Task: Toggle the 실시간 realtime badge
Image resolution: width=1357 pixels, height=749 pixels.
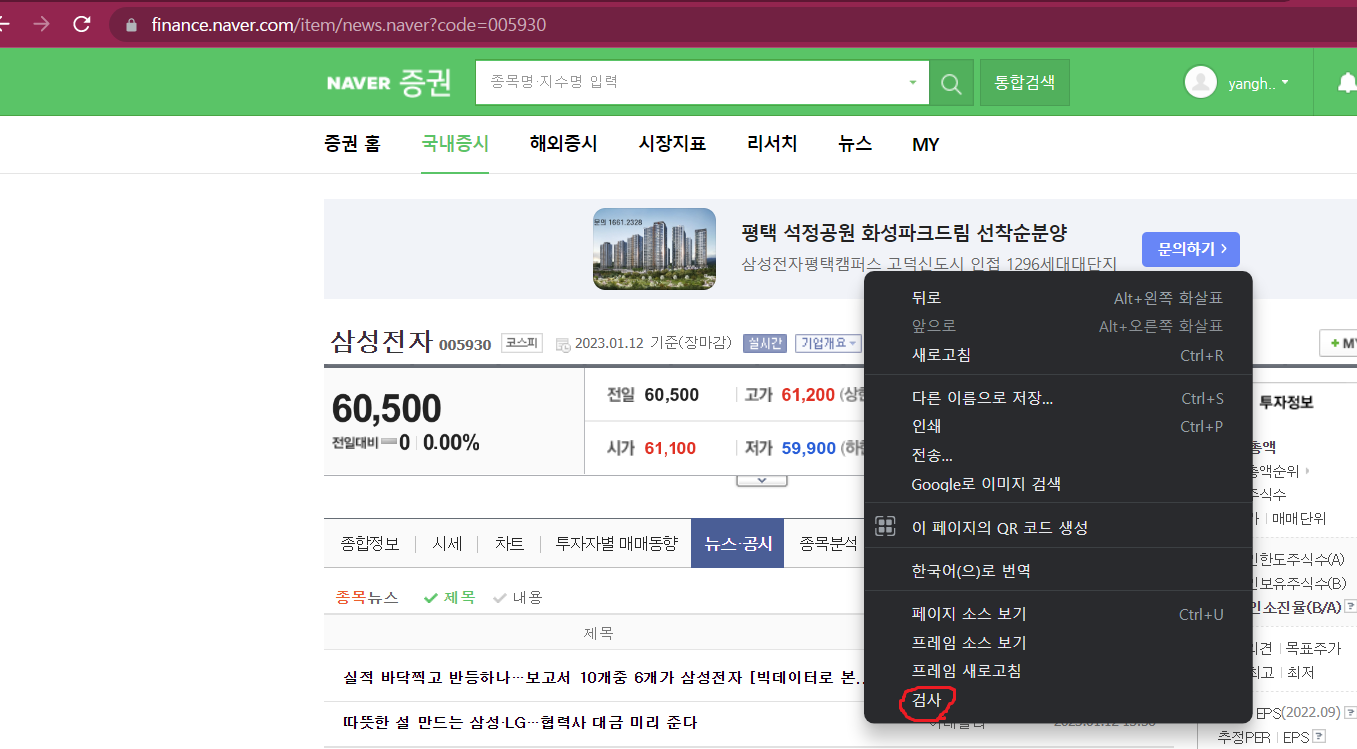Action: point(765,344)
